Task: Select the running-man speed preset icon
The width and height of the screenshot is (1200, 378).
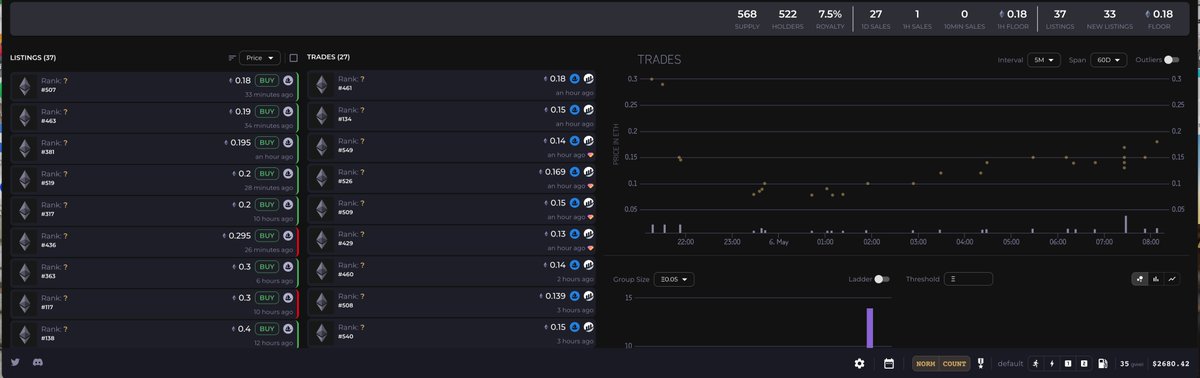Action: (1035, 363)
